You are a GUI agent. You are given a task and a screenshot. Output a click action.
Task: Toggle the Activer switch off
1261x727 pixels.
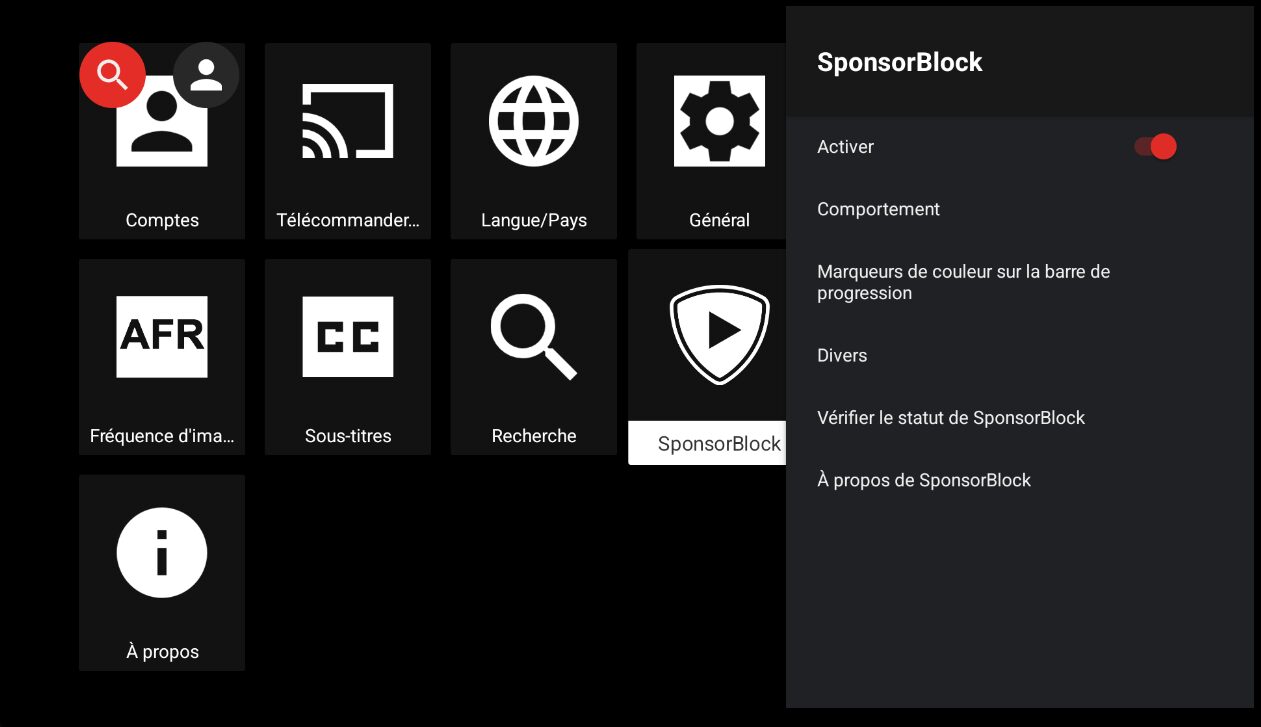pyautogui.click(x=1155, y=147)
